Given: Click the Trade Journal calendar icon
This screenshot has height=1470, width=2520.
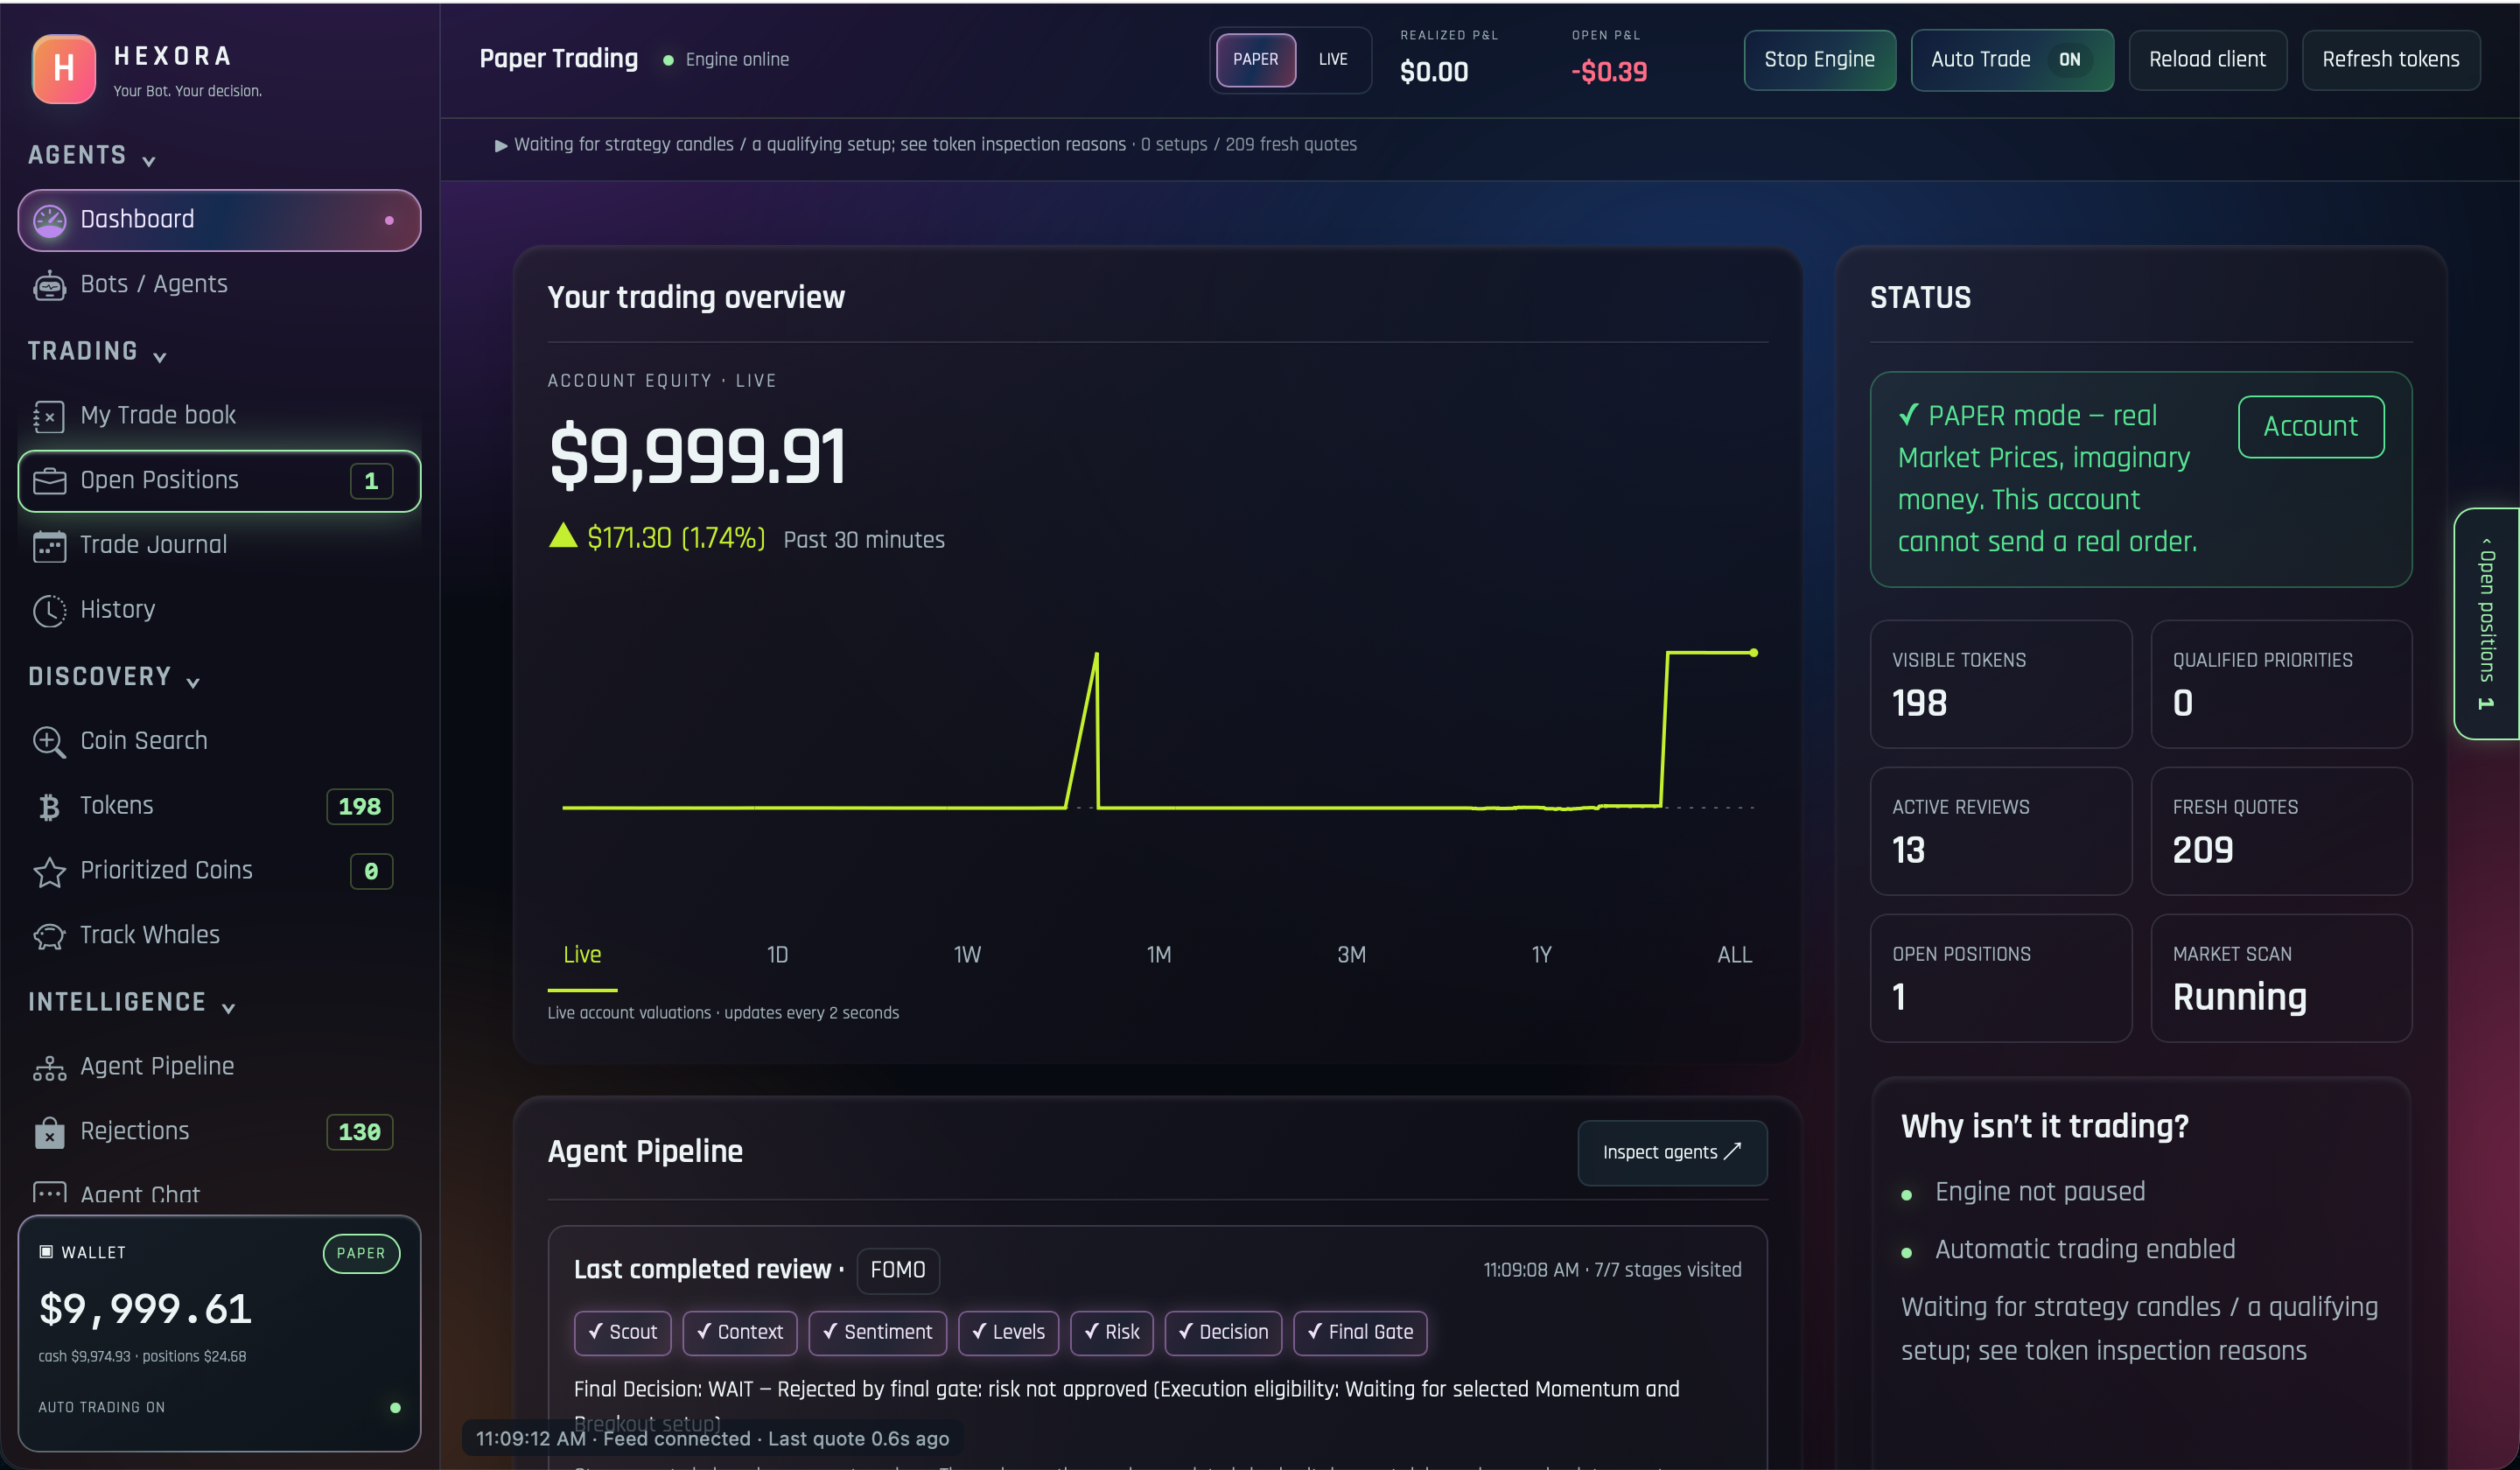Looking at the screenshot, I should click(x=49, y=546).
